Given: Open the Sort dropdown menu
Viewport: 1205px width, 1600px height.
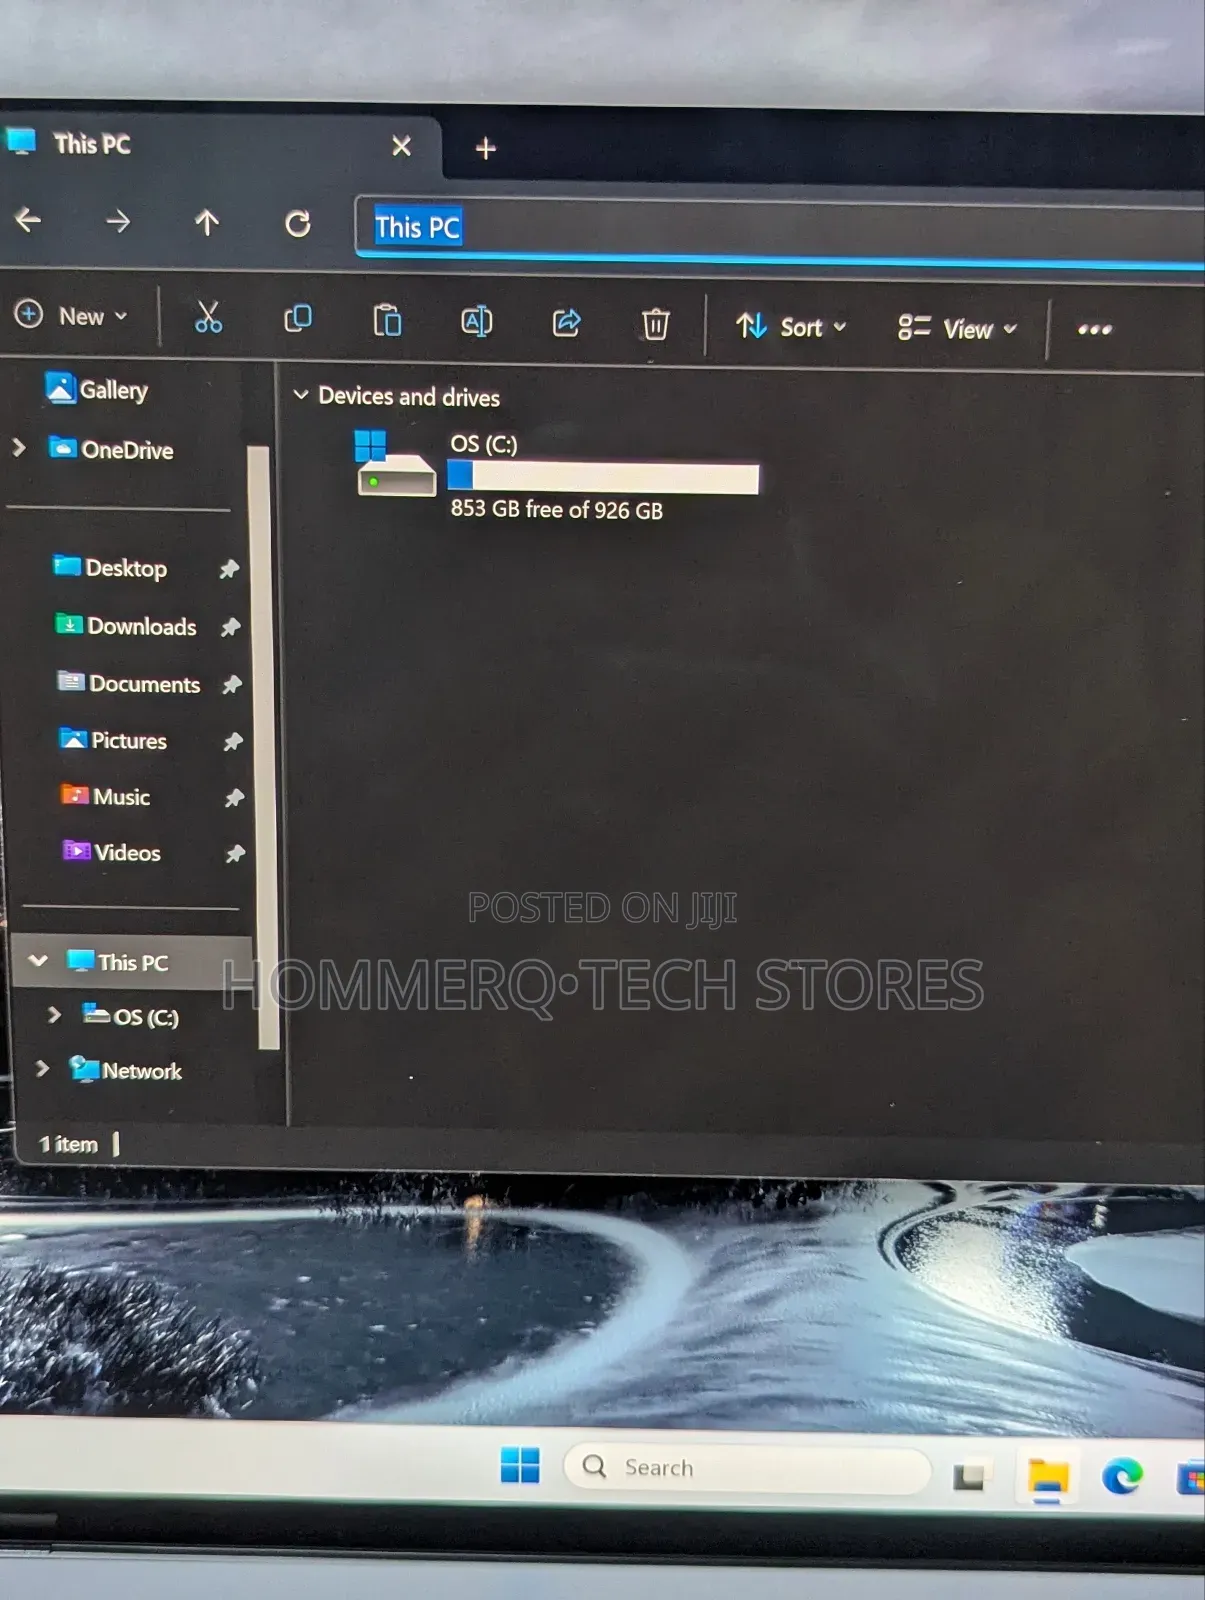Looking at the screenshot, I should 791,327.
